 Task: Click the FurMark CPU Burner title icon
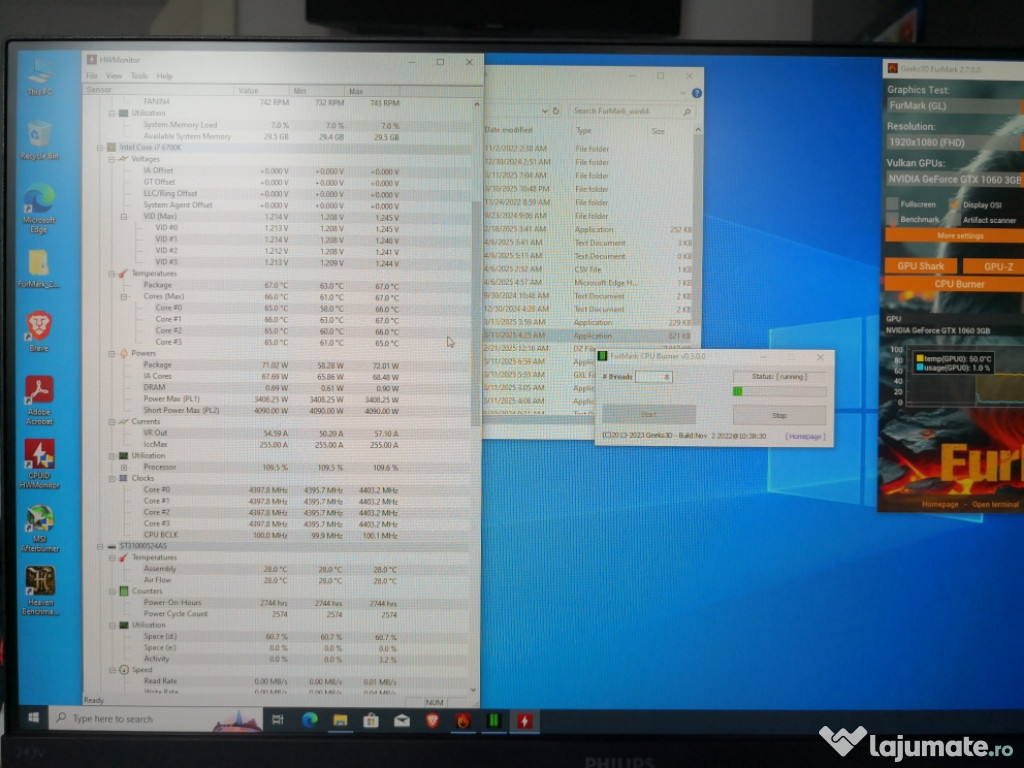(603, 356)
